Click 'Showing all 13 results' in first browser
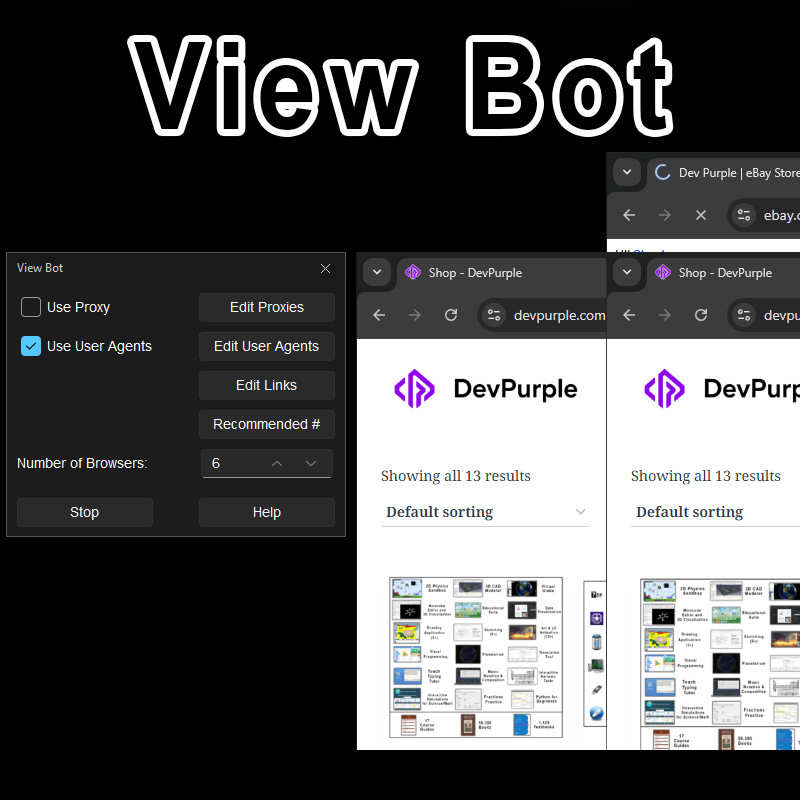Screen dimensions: 800x800 tap(456, 476)
